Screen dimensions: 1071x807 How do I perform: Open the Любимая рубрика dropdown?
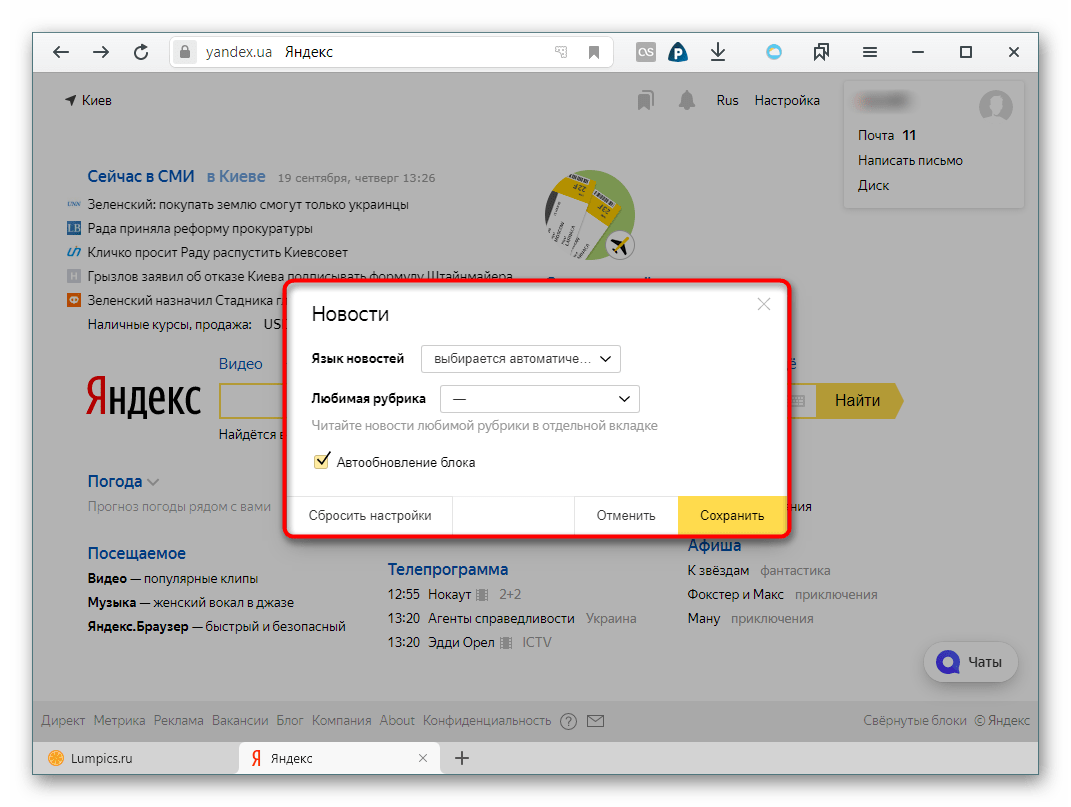point(540,399)
